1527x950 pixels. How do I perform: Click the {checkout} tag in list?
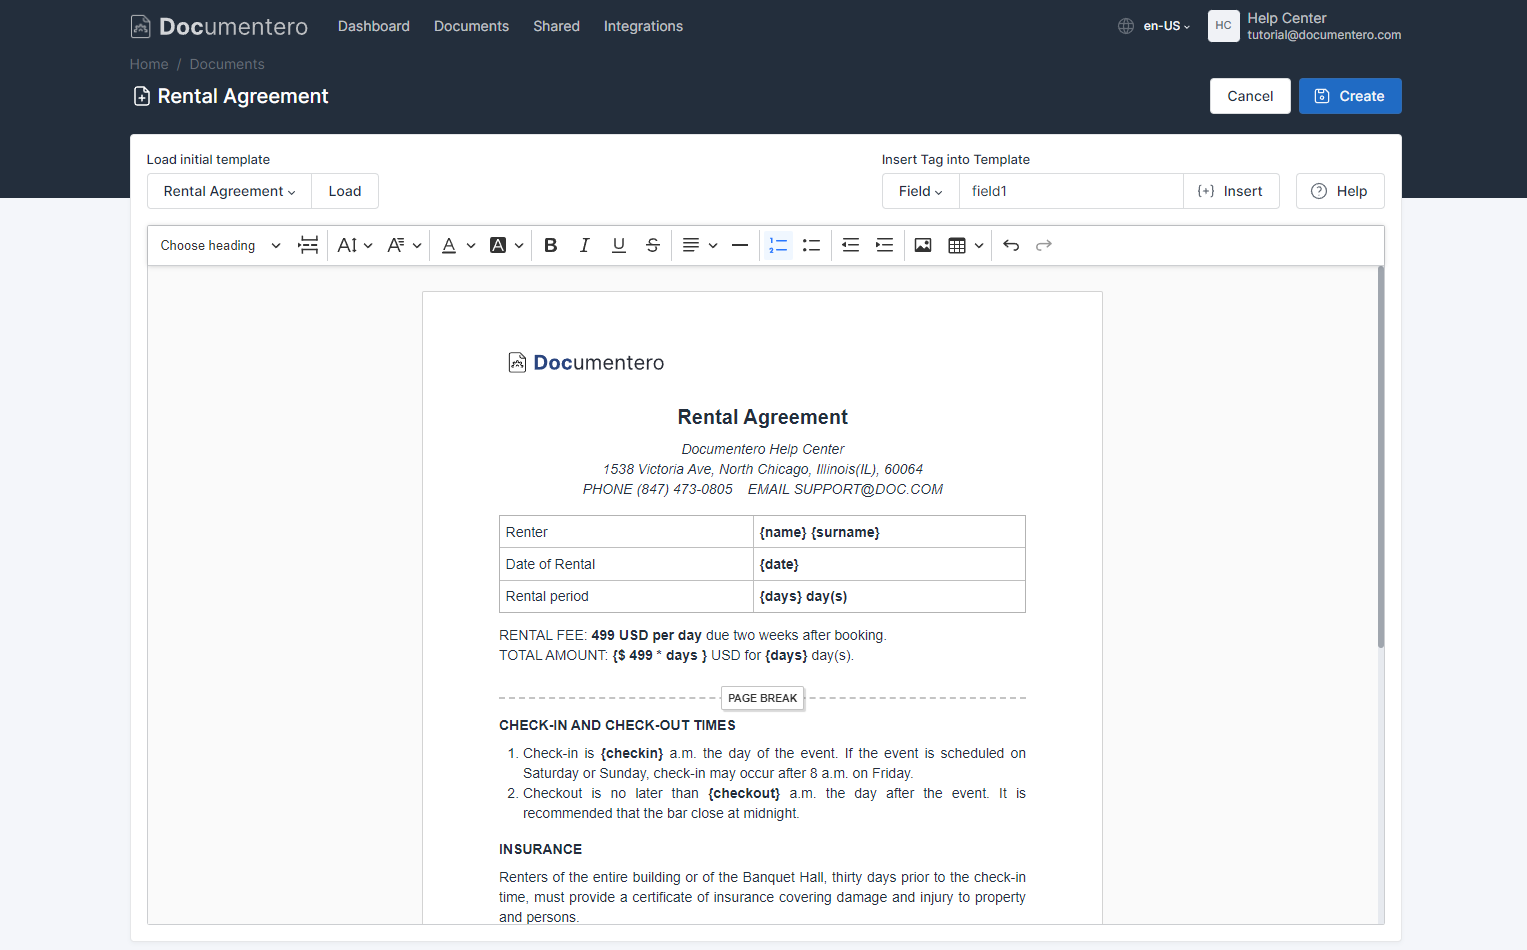[744, 793]
